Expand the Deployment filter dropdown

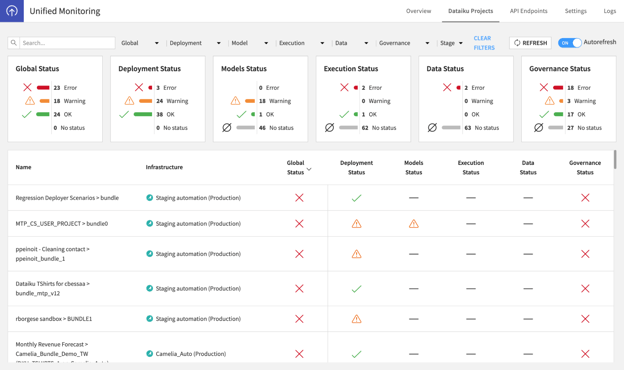195,43
